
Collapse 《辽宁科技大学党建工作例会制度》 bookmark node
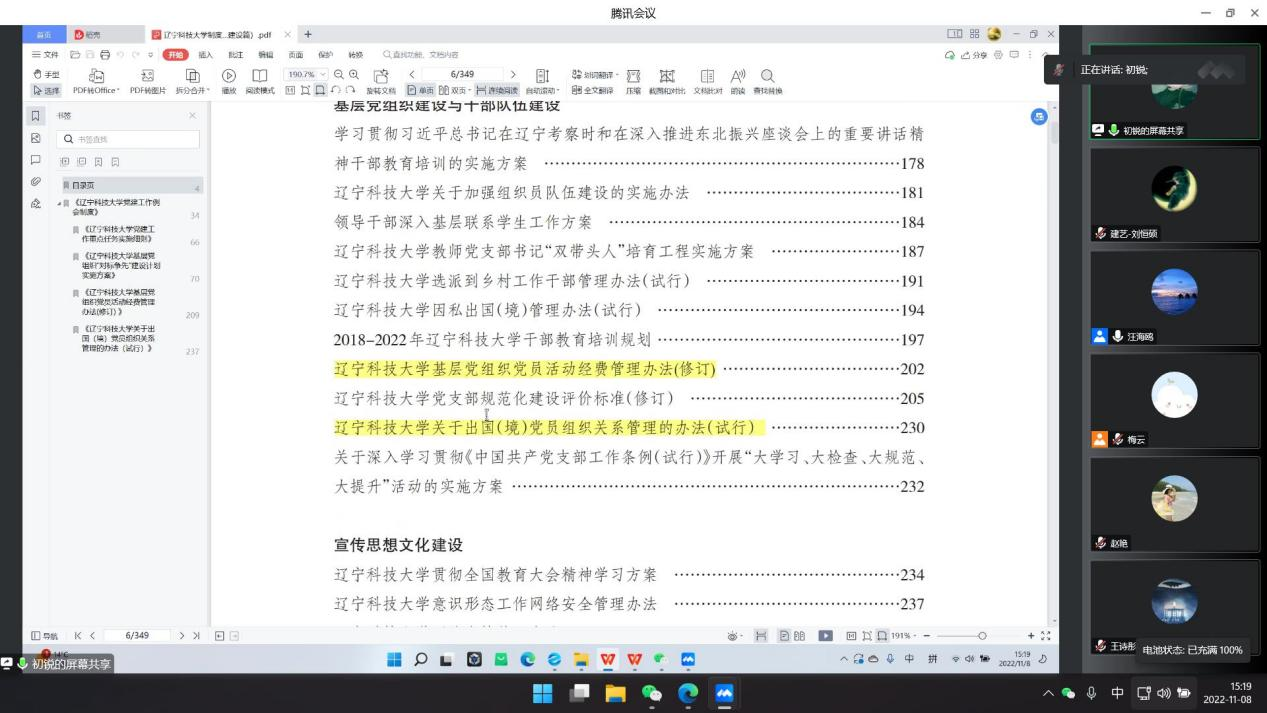tap(59, 202)
